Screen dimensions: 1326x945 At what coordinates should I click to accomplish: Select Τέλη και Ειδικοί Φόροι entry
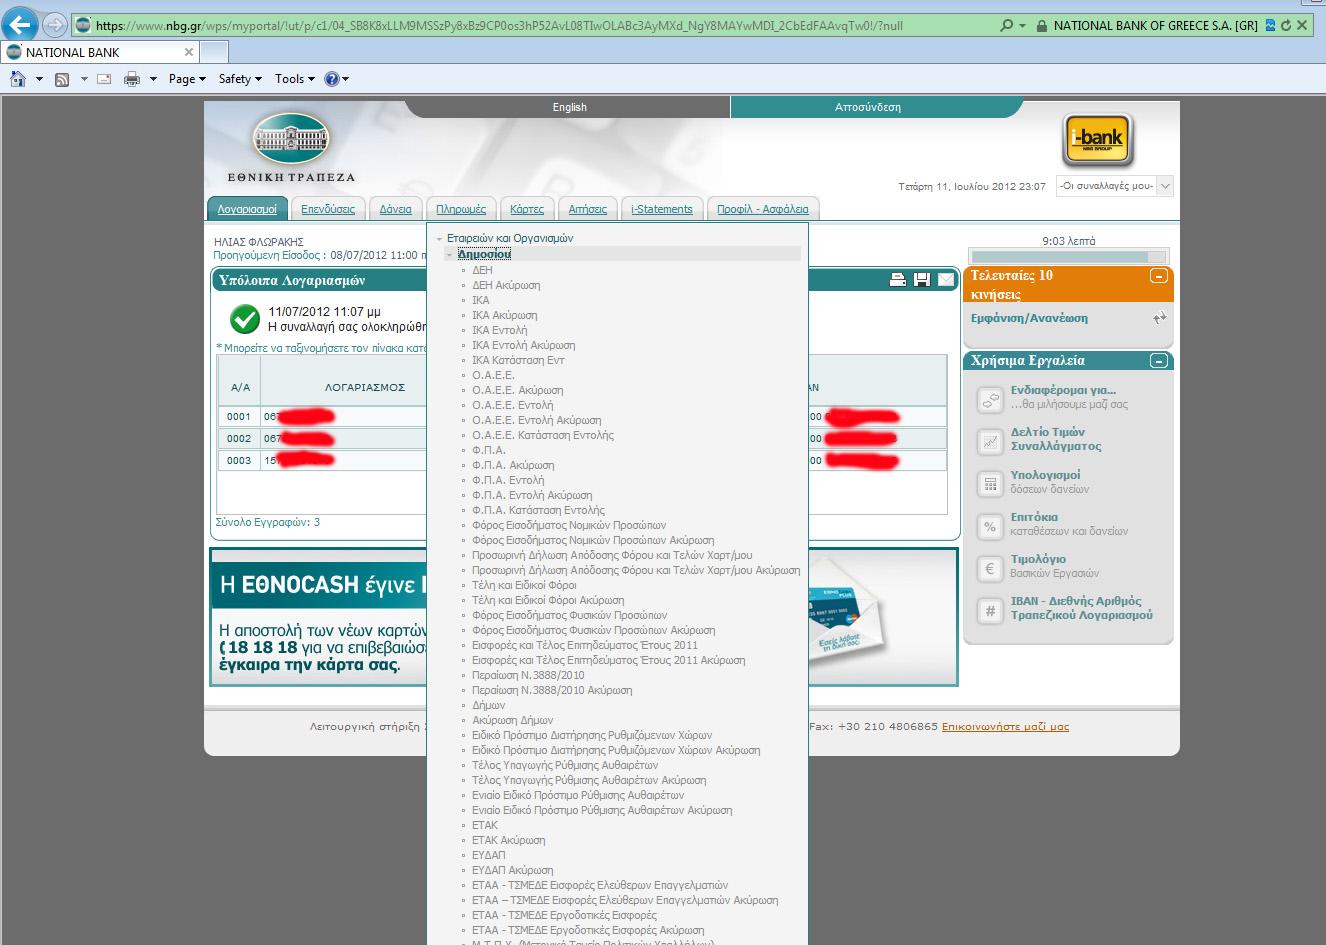click(x=524, y=585)
